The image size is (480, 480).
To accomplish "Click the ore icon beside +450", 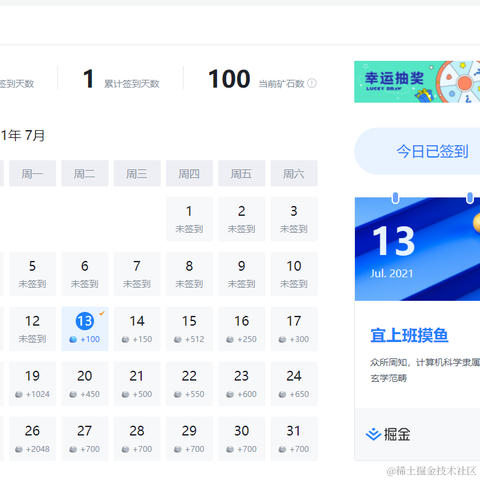I will [x=73, y=394].
